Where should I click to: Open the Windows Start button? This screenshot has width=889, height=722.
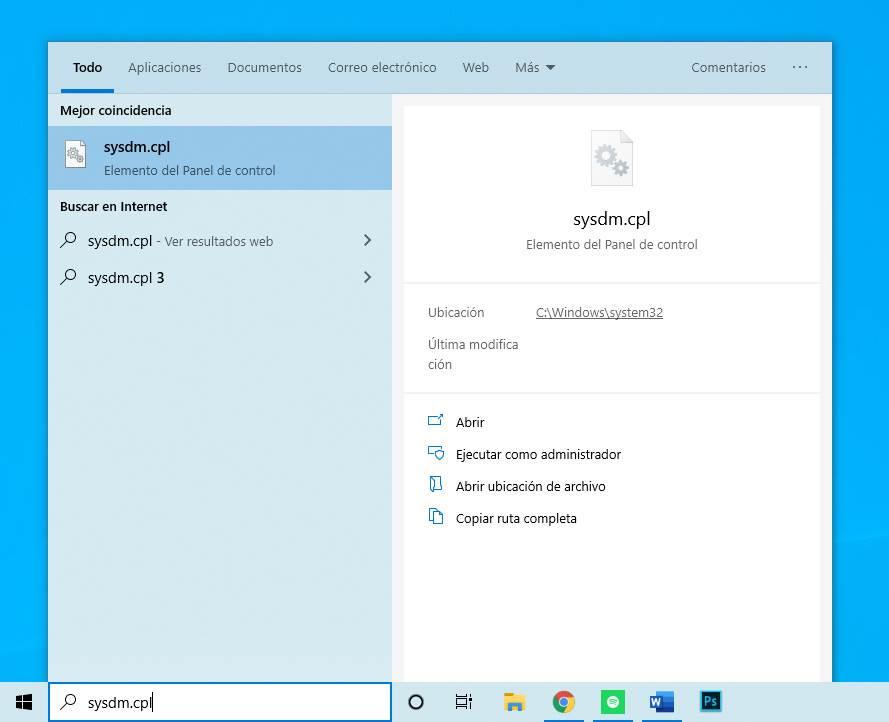pyautogui.click(x=24, y=702)
